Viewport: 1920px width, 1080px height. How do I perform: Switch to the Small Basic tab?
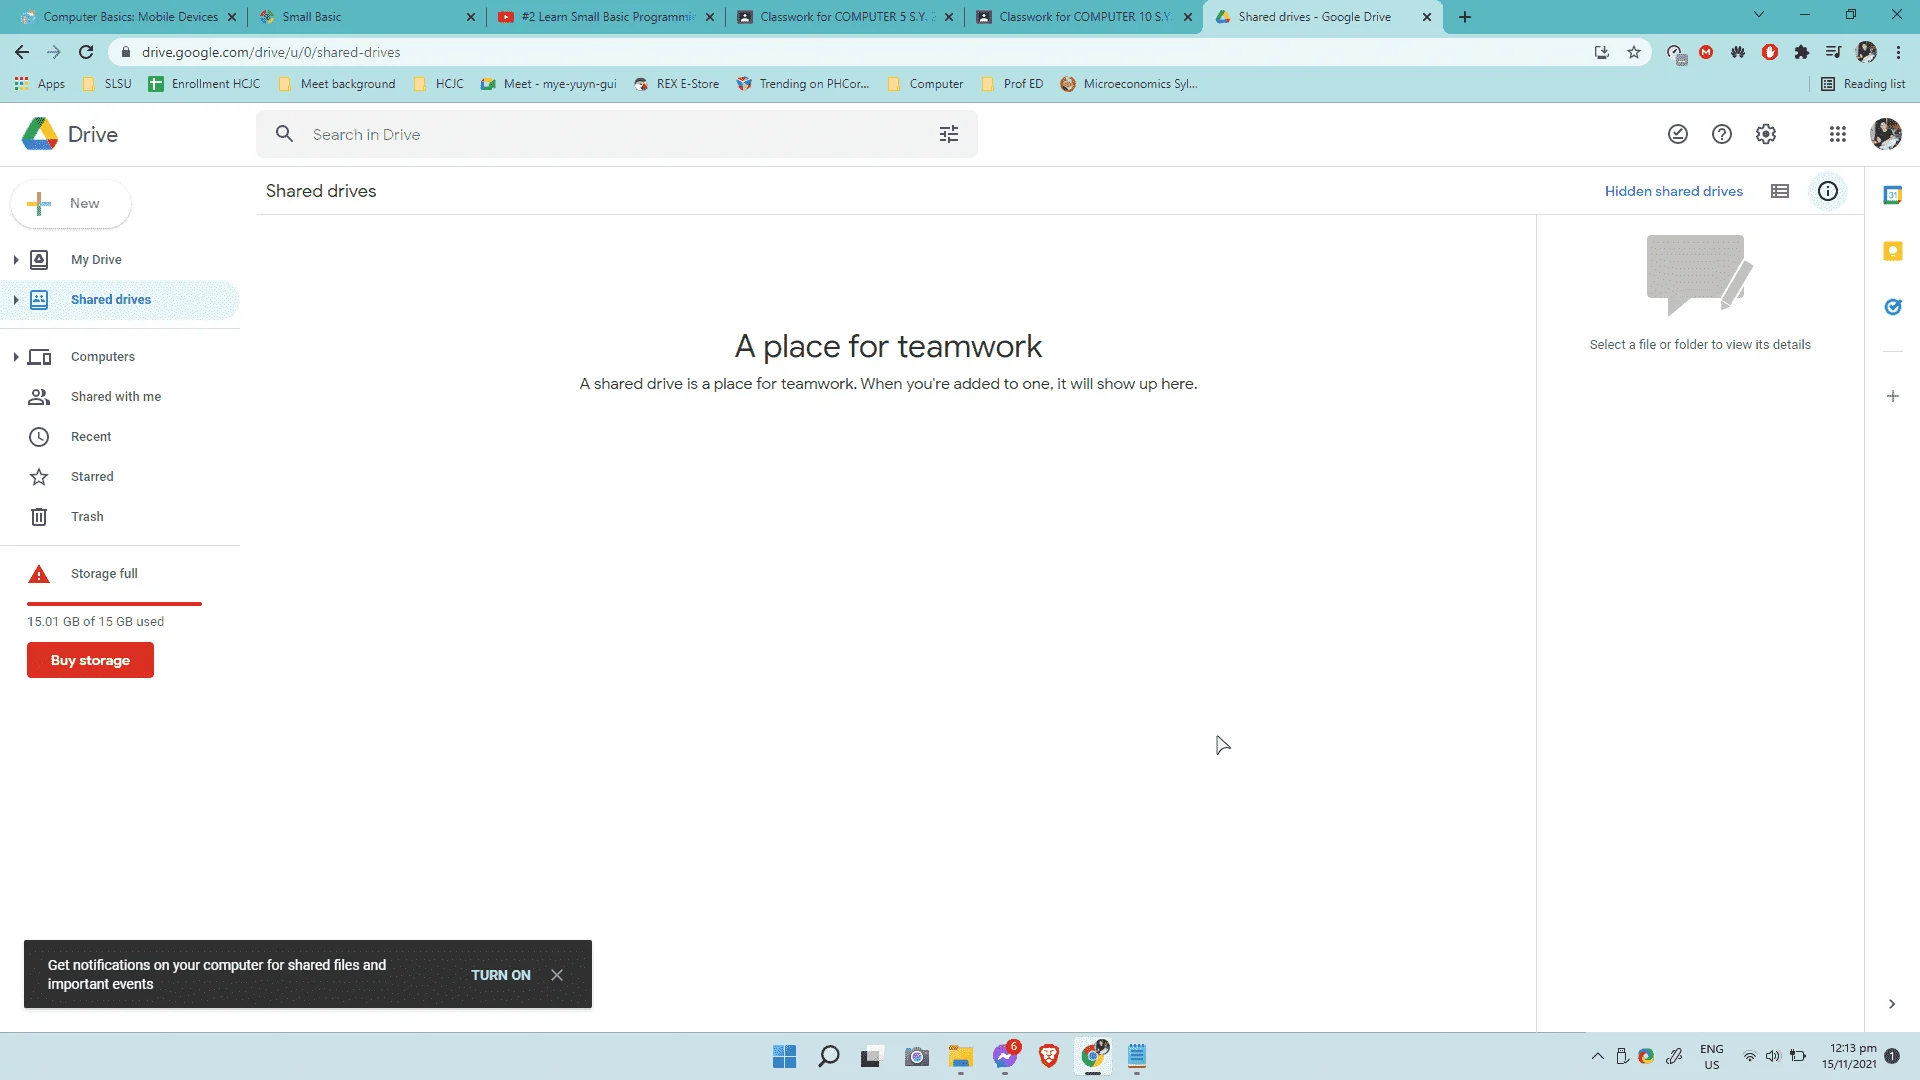pyautogui.click(x=365, y=17)
